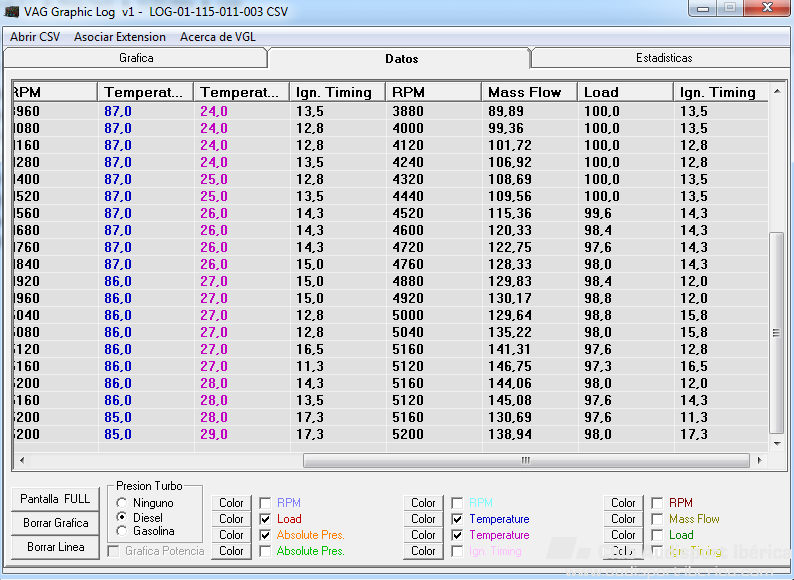
Task: Click the horizontal scrollbar left arrow
Action: [22, 460]
